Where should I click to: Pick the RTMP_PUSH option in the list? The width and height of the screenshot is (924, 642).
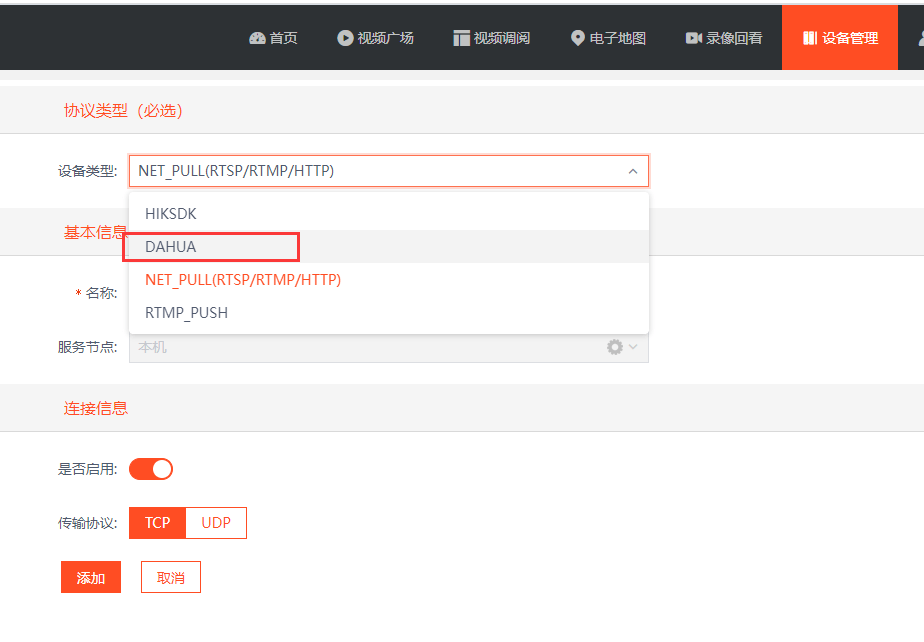coord(389,312)
